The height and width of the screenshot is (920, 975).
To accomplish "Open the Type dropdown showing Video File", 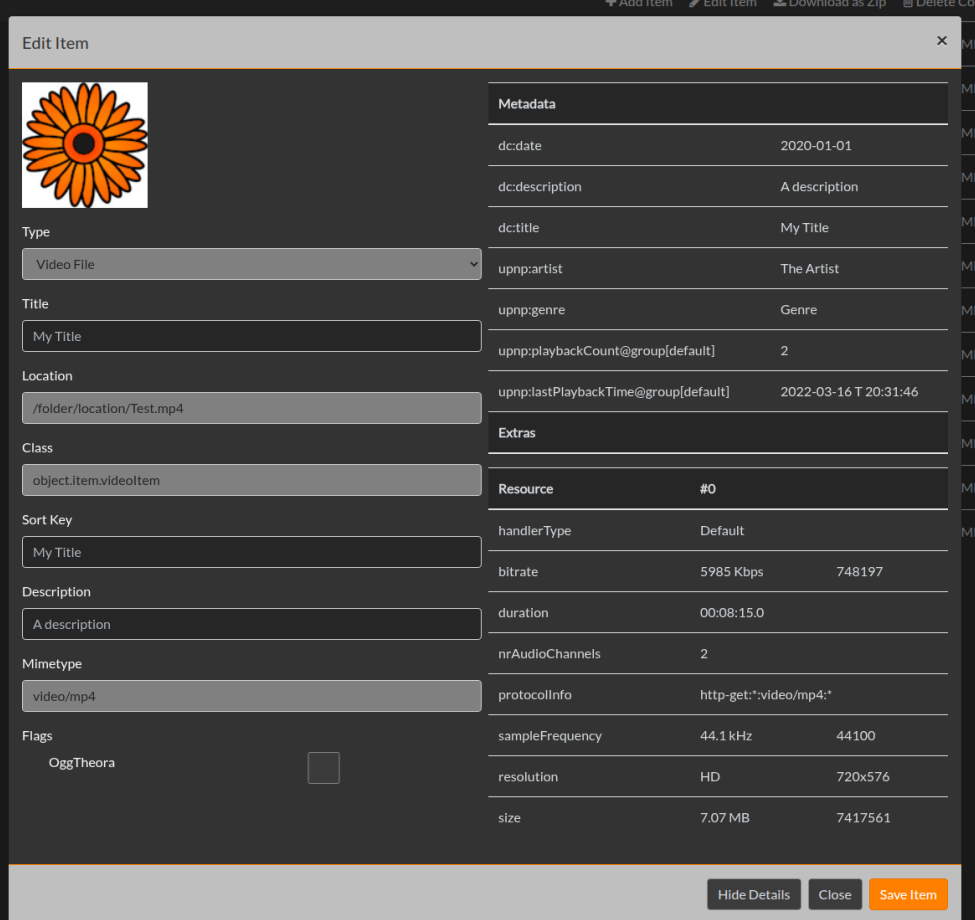I will (252, 264).
